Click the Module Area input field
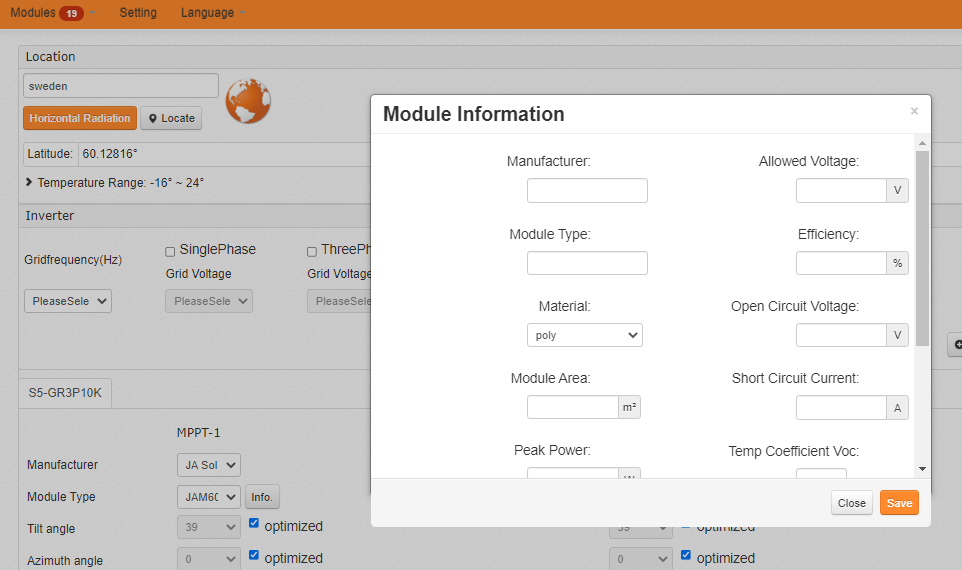Image resolution: width=962 pixels, height=570 pixels. [x=572, y=407]
